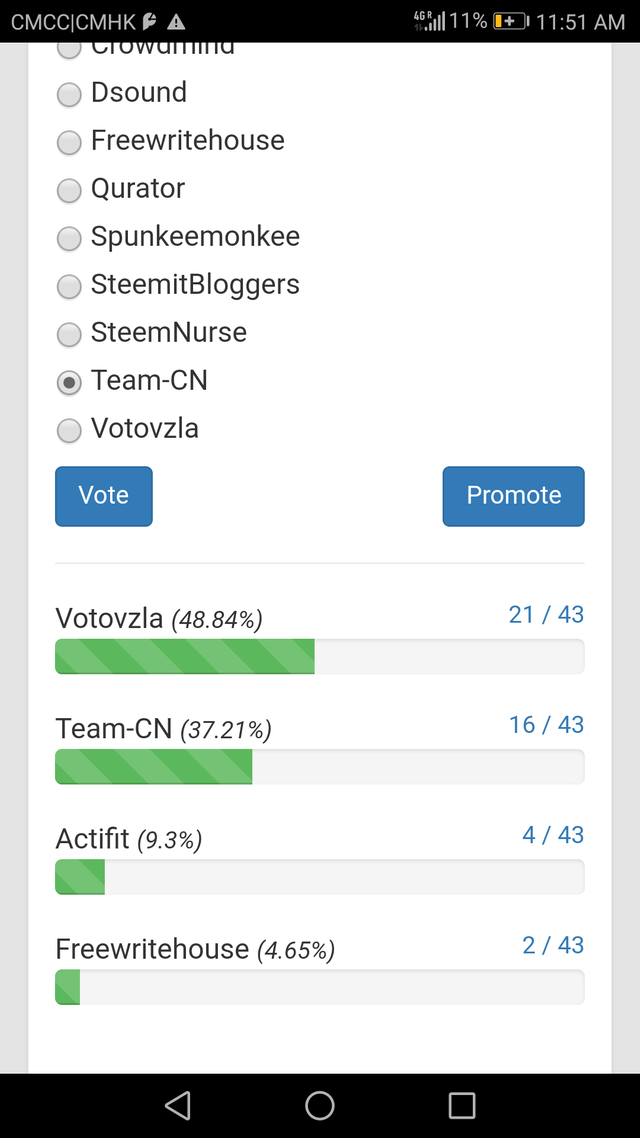Choose the Qurator radio button
This screenshot has height=1138, width=640.
click(x=69, y=190)
